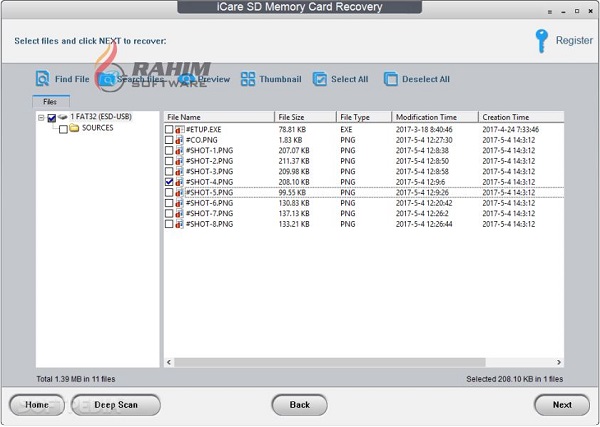Screen dimensions: 600x427
Task: Click the file icon of #SHOT-4.PNG
Action: click(x=179, y=182)
